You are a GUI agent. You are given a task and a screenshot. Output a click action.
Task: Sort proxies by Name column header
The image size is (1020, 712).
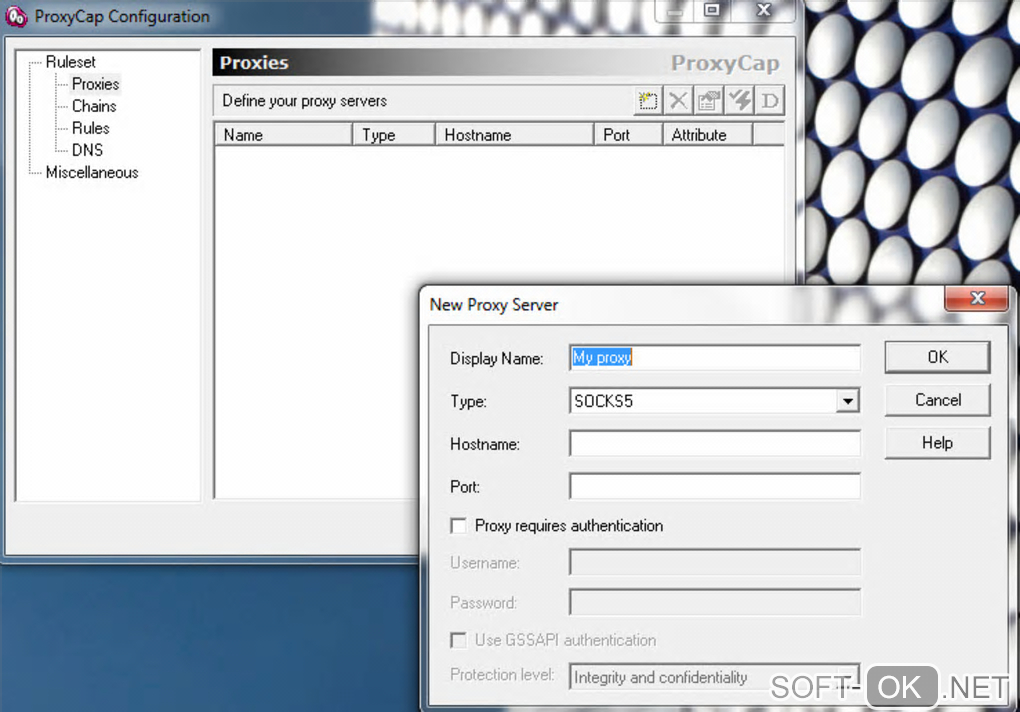coord(284,135)
